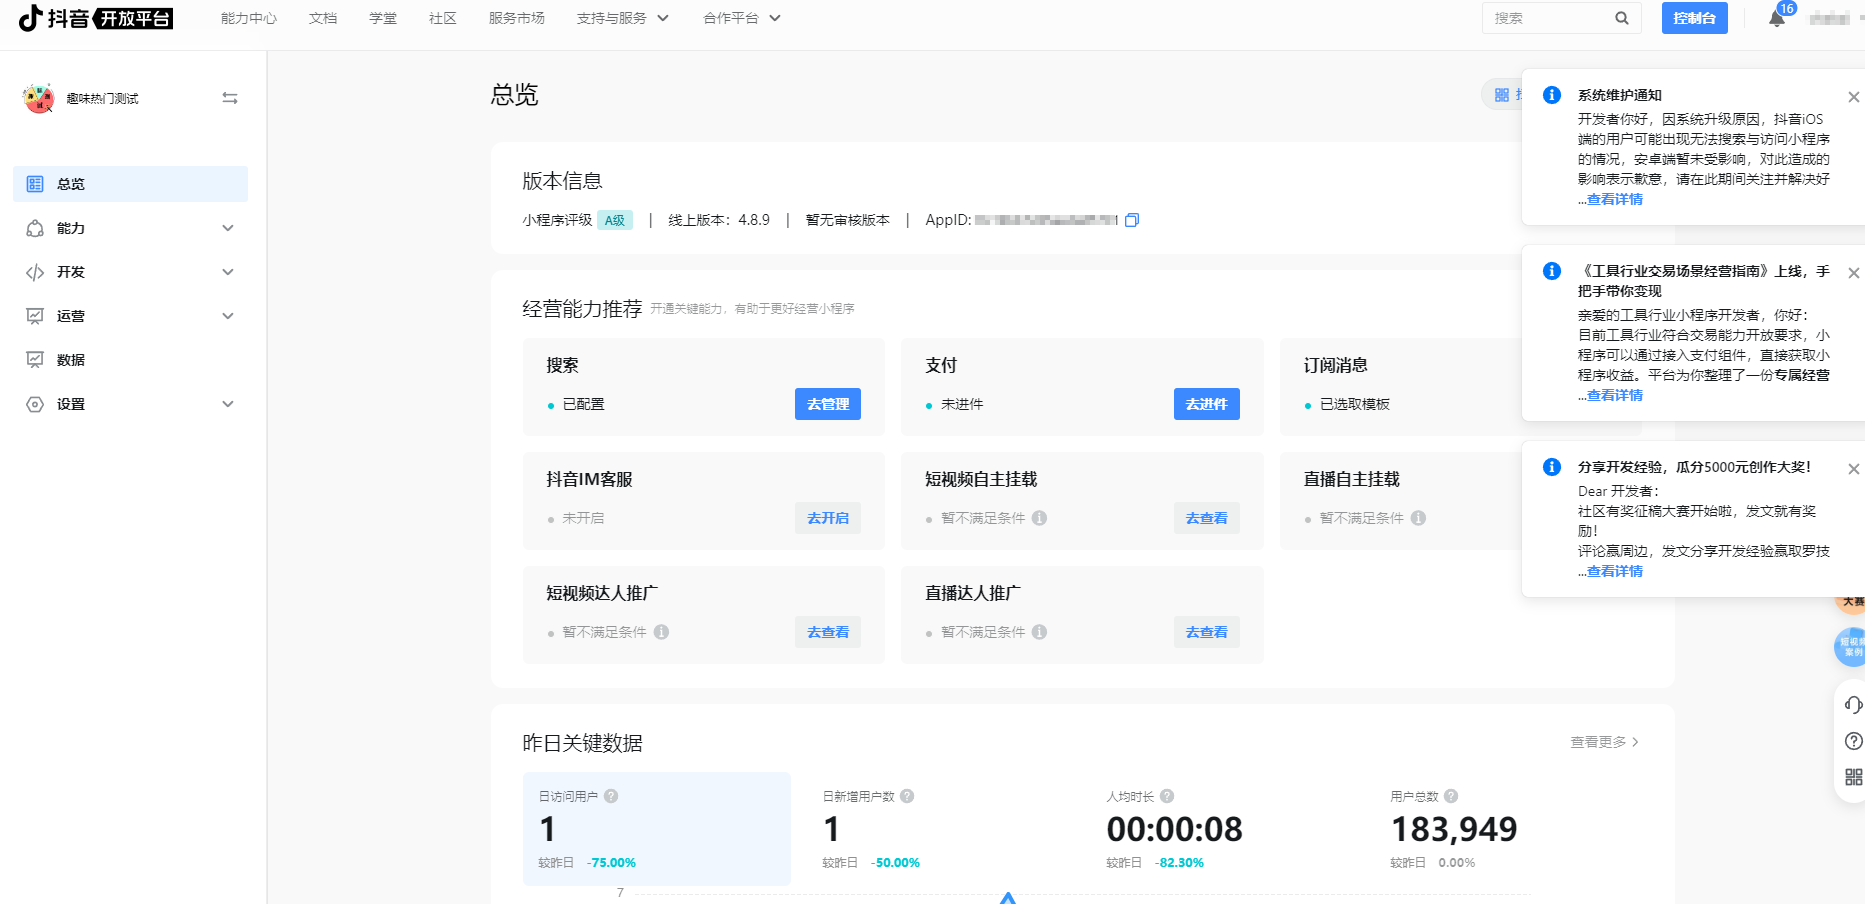Click the 去进件 button for 支付
Viewport: 1865px width, 904px height.
[x=1206, y=404]
